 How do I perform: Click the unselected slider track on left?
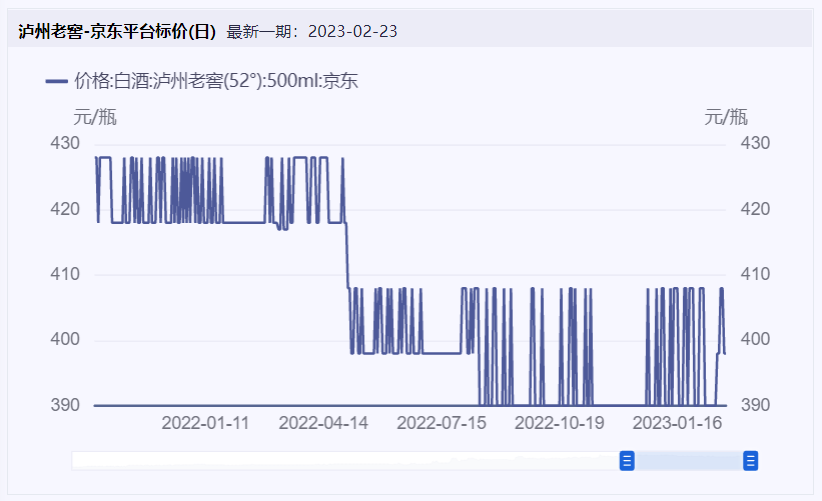click(x=345, y=460)
